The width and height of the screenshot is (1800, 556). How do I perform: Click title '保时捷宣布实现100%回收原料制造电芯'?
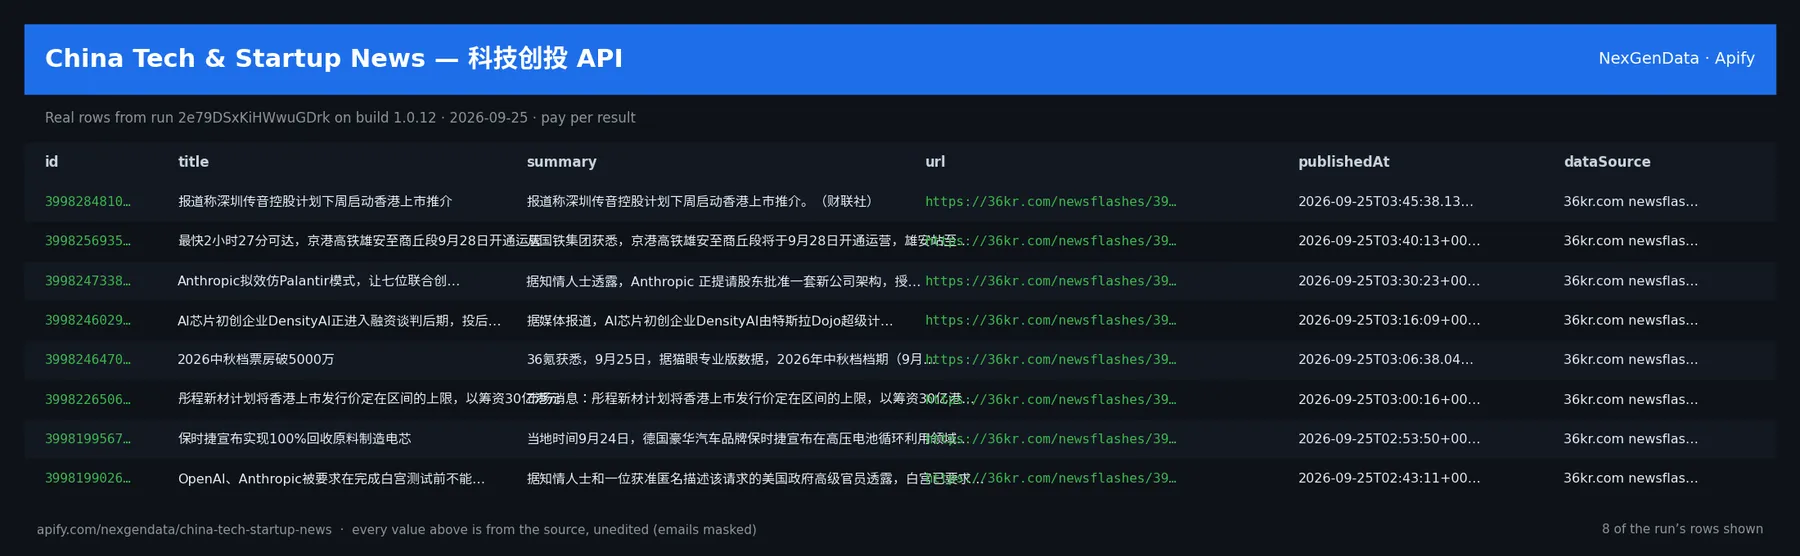(x=294, y=439)
